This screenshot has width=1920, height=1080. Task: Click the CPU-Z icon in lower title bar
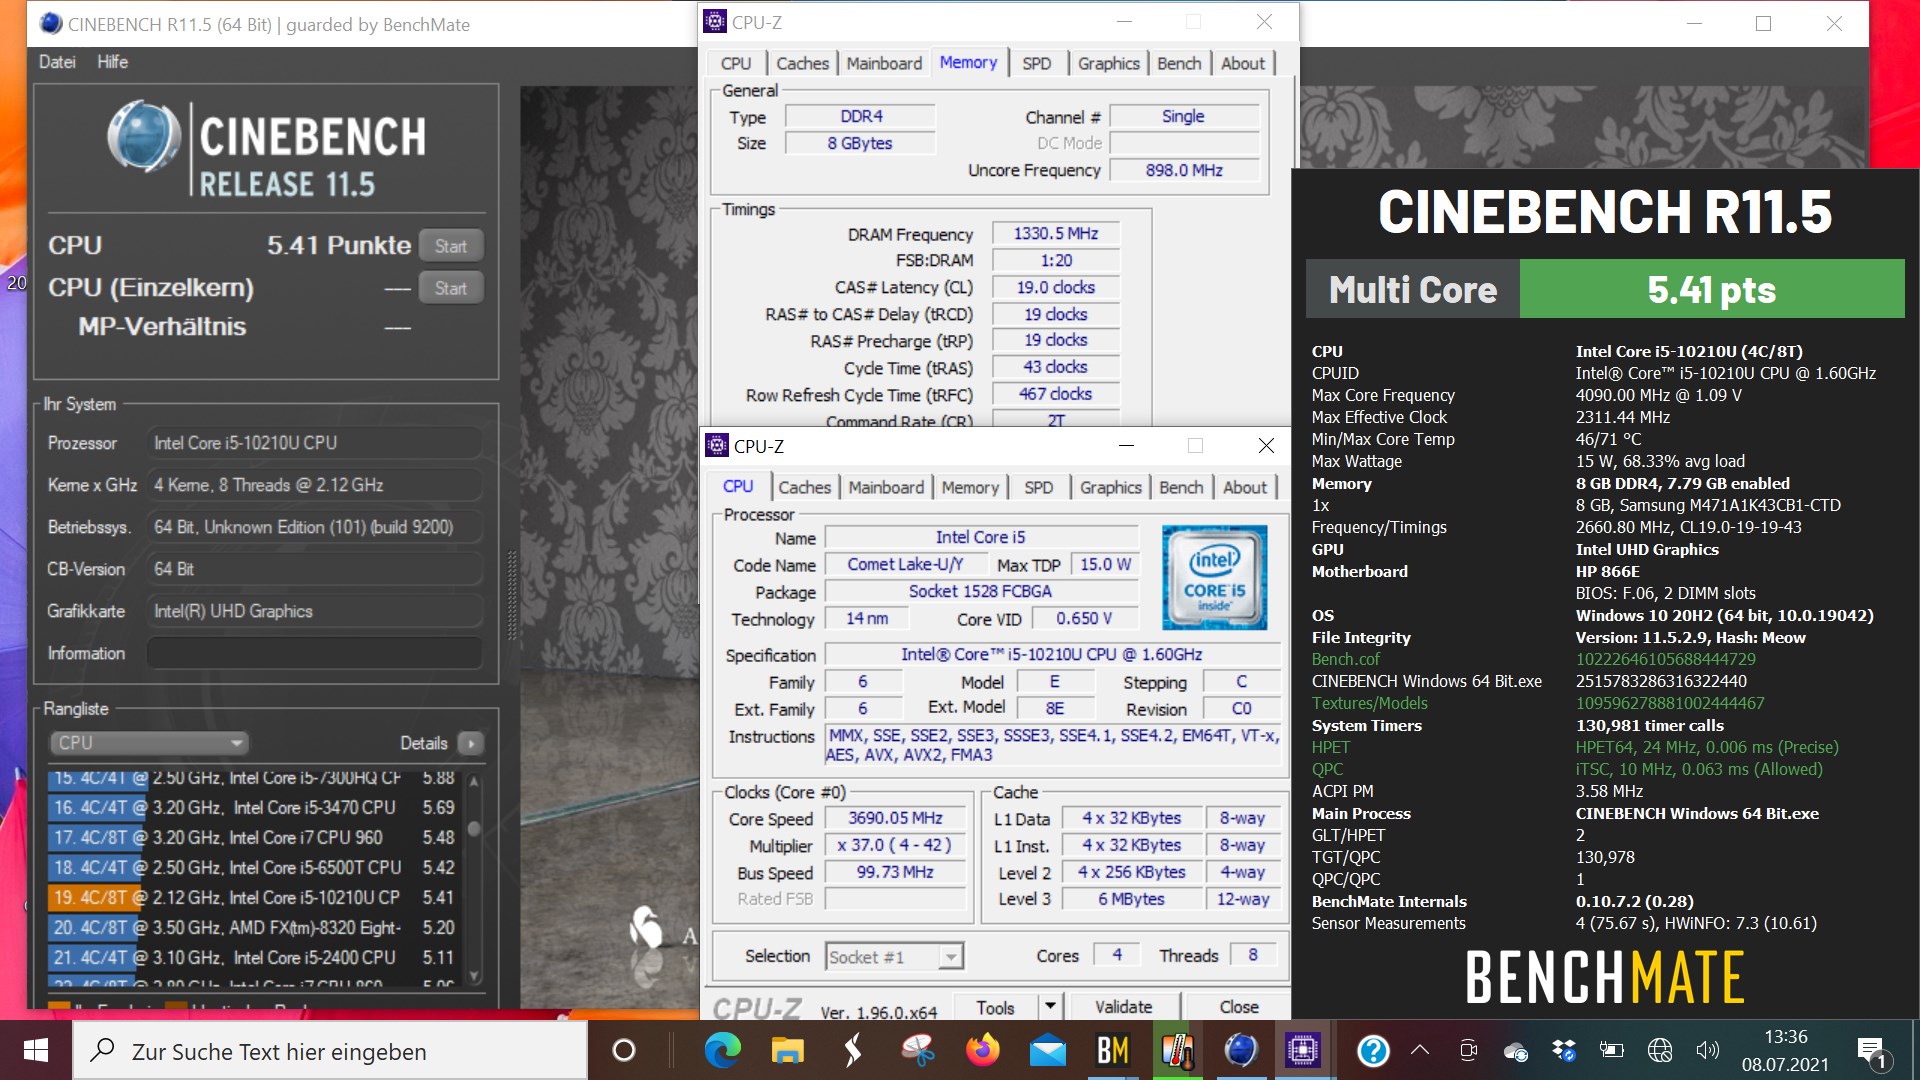point(717,446)
